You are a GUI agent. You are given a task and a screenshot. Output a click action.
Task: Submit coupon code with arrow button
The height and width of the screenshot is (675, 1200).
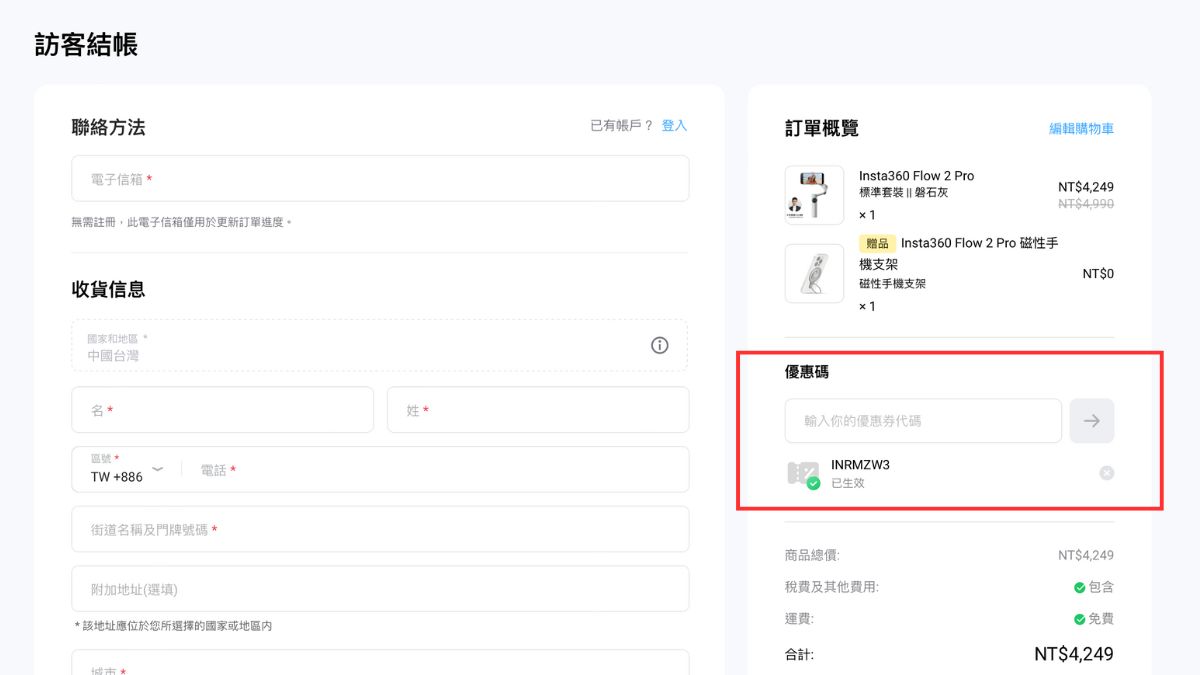click(1092, 421)
